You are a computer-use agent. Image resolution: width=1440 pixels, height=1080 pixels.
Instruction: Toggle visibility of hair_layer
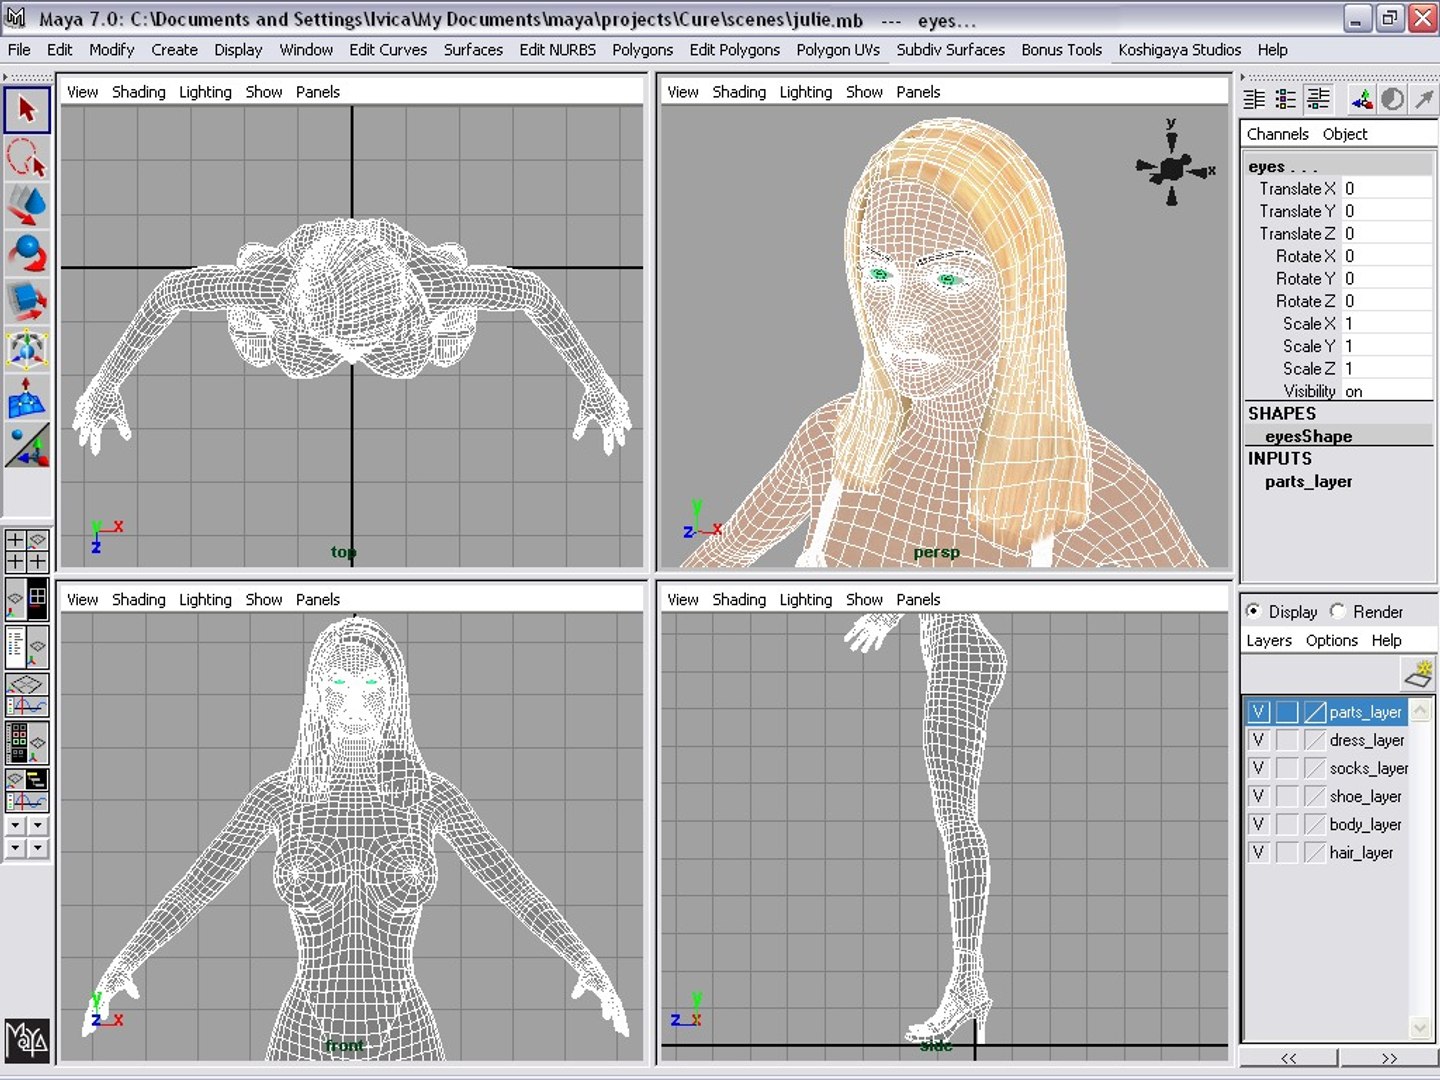1259,852
